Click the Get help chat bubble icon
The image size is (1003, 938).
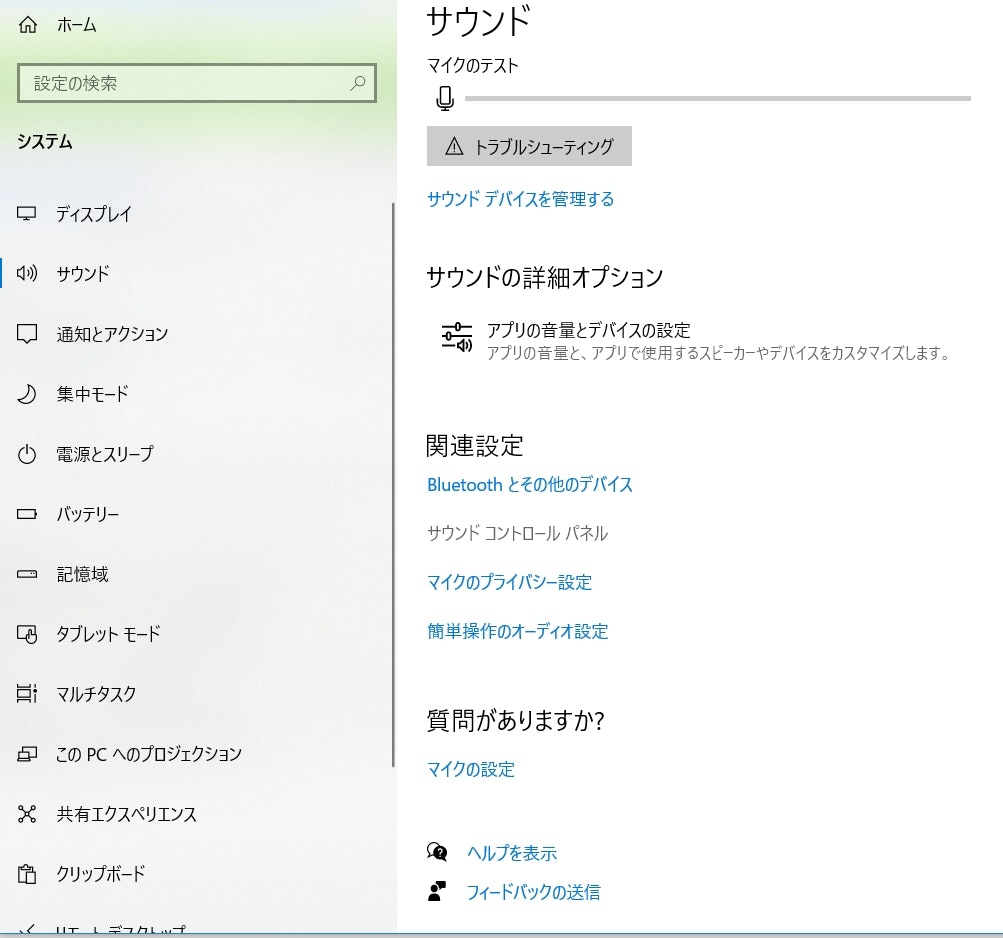(437, 852)
